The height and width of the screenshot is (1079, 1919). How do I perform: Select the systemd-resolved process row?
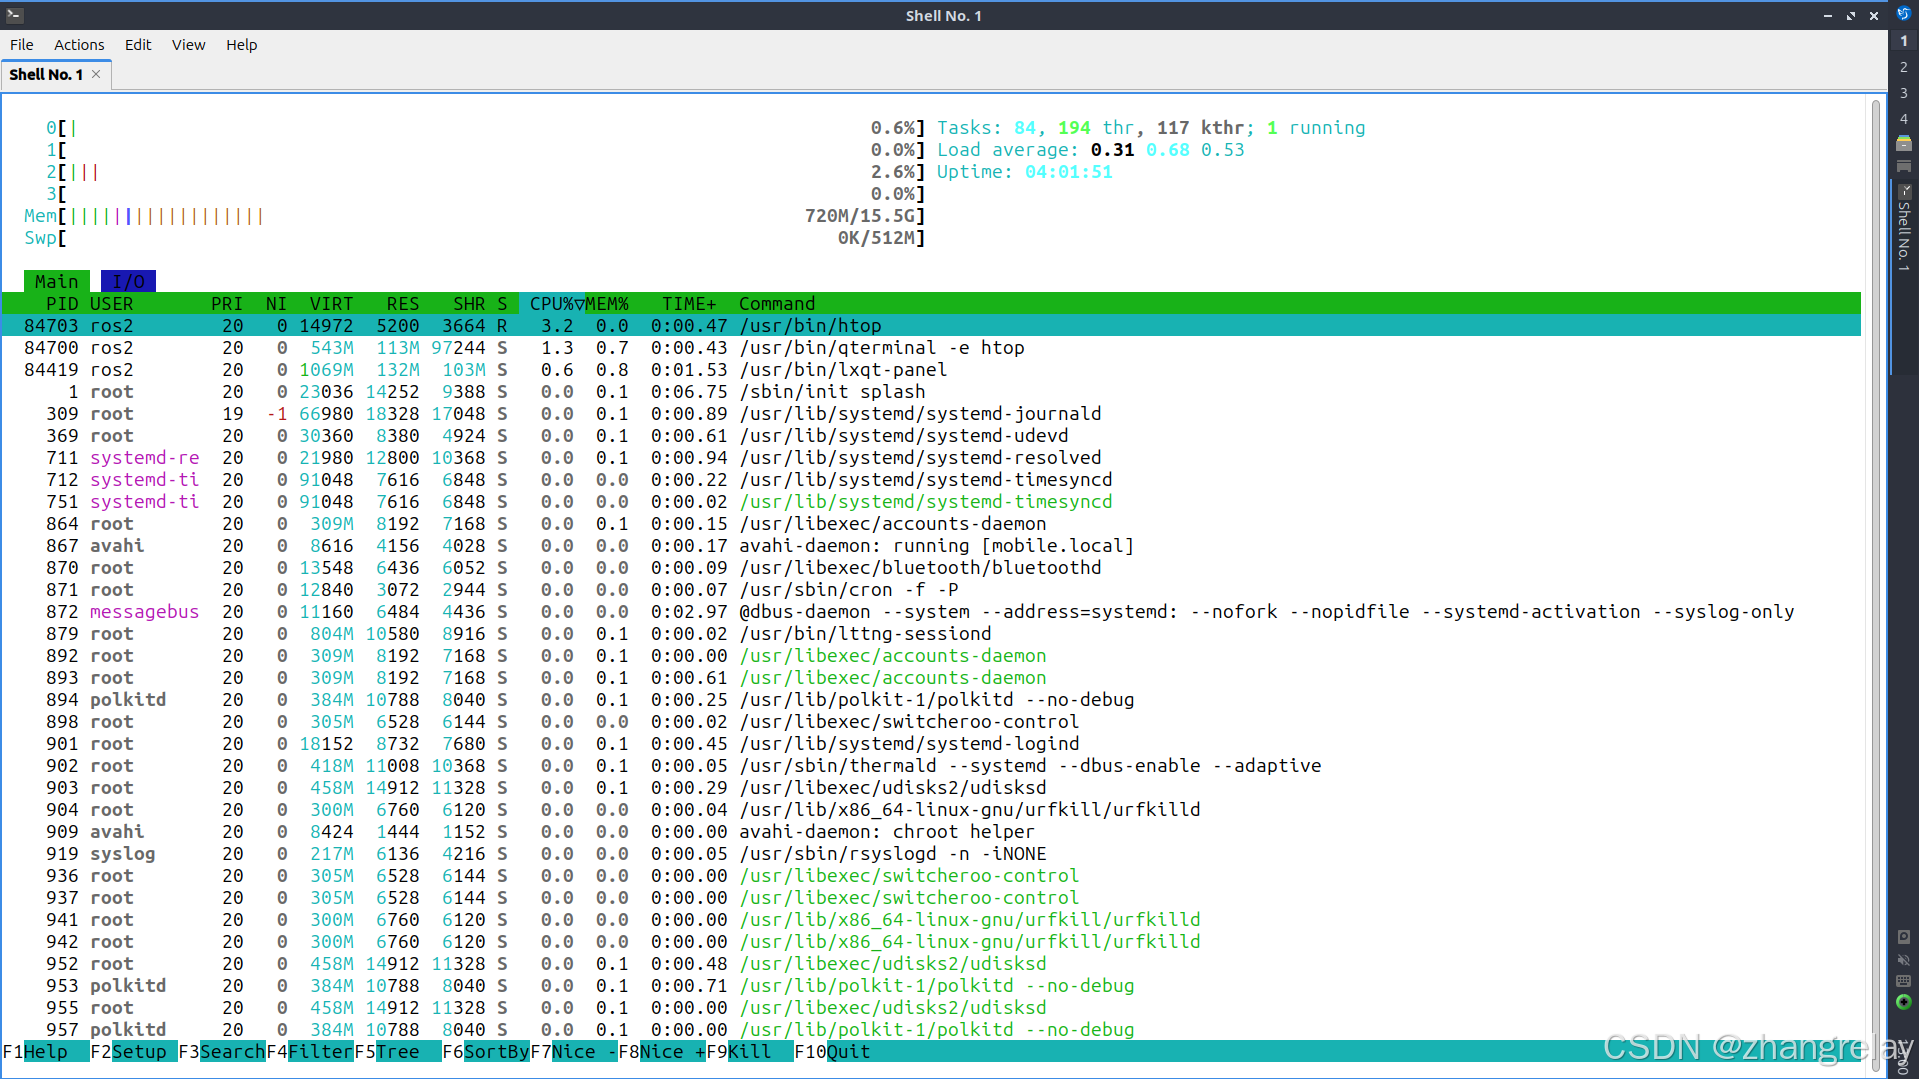[x=931, y=458]
